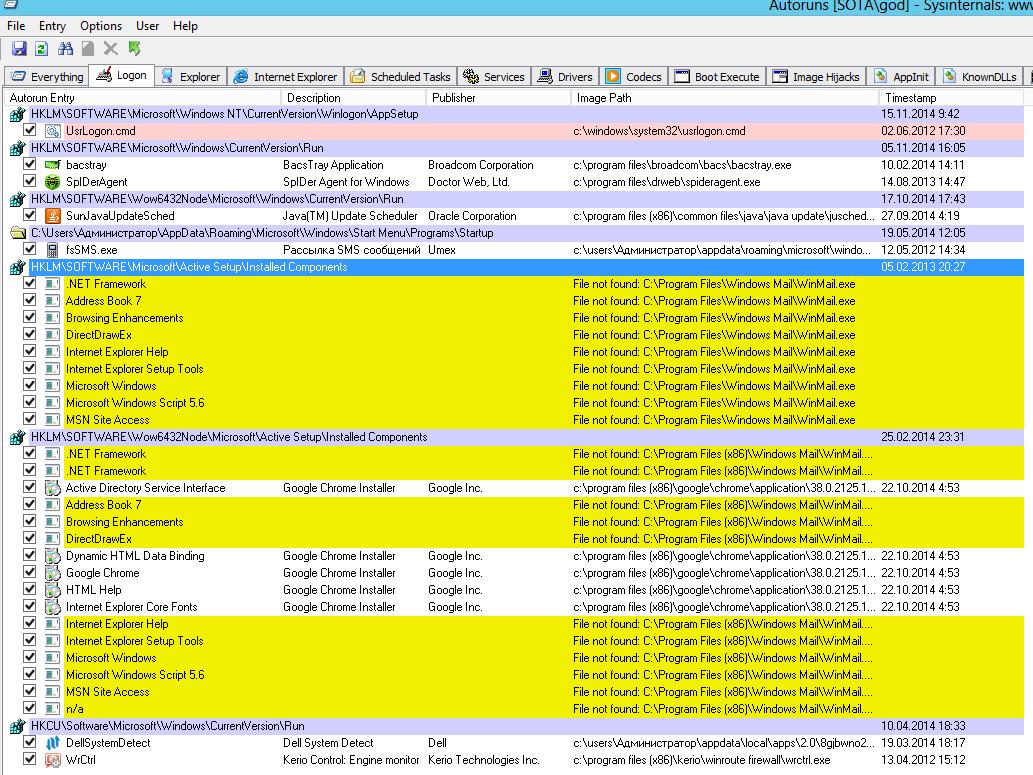
Task: Open the Entry menu
Action: point(52,26)
